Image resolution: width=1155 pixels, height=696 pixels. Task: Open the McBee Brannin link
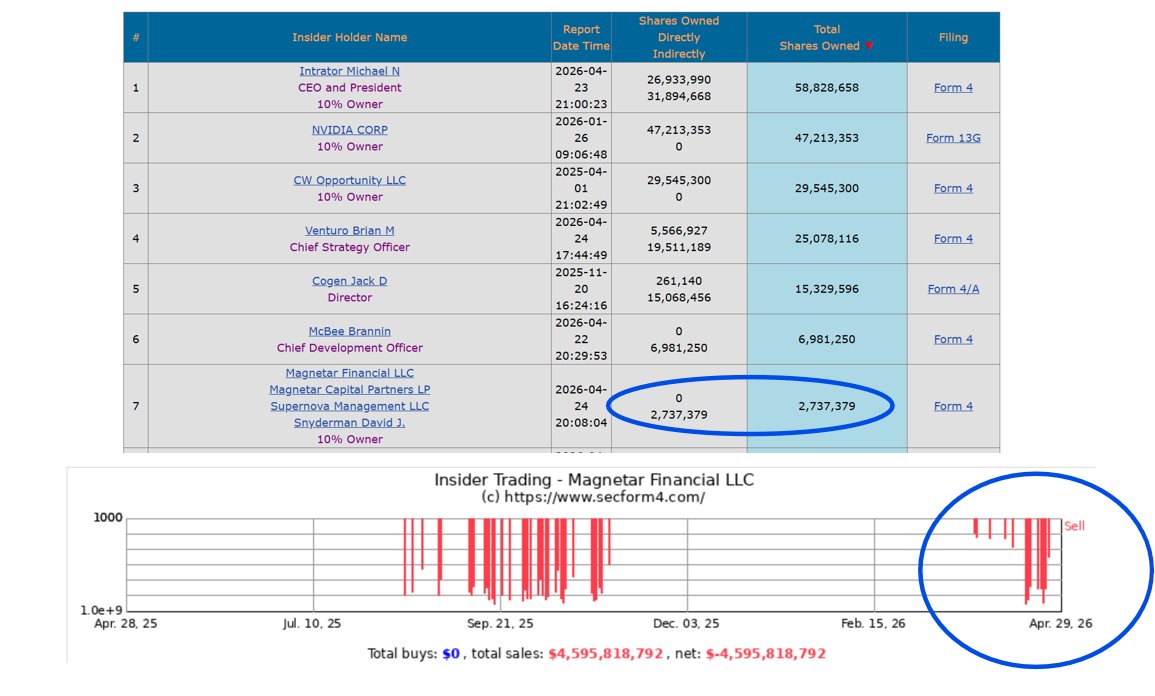click(x=349, y=331)
